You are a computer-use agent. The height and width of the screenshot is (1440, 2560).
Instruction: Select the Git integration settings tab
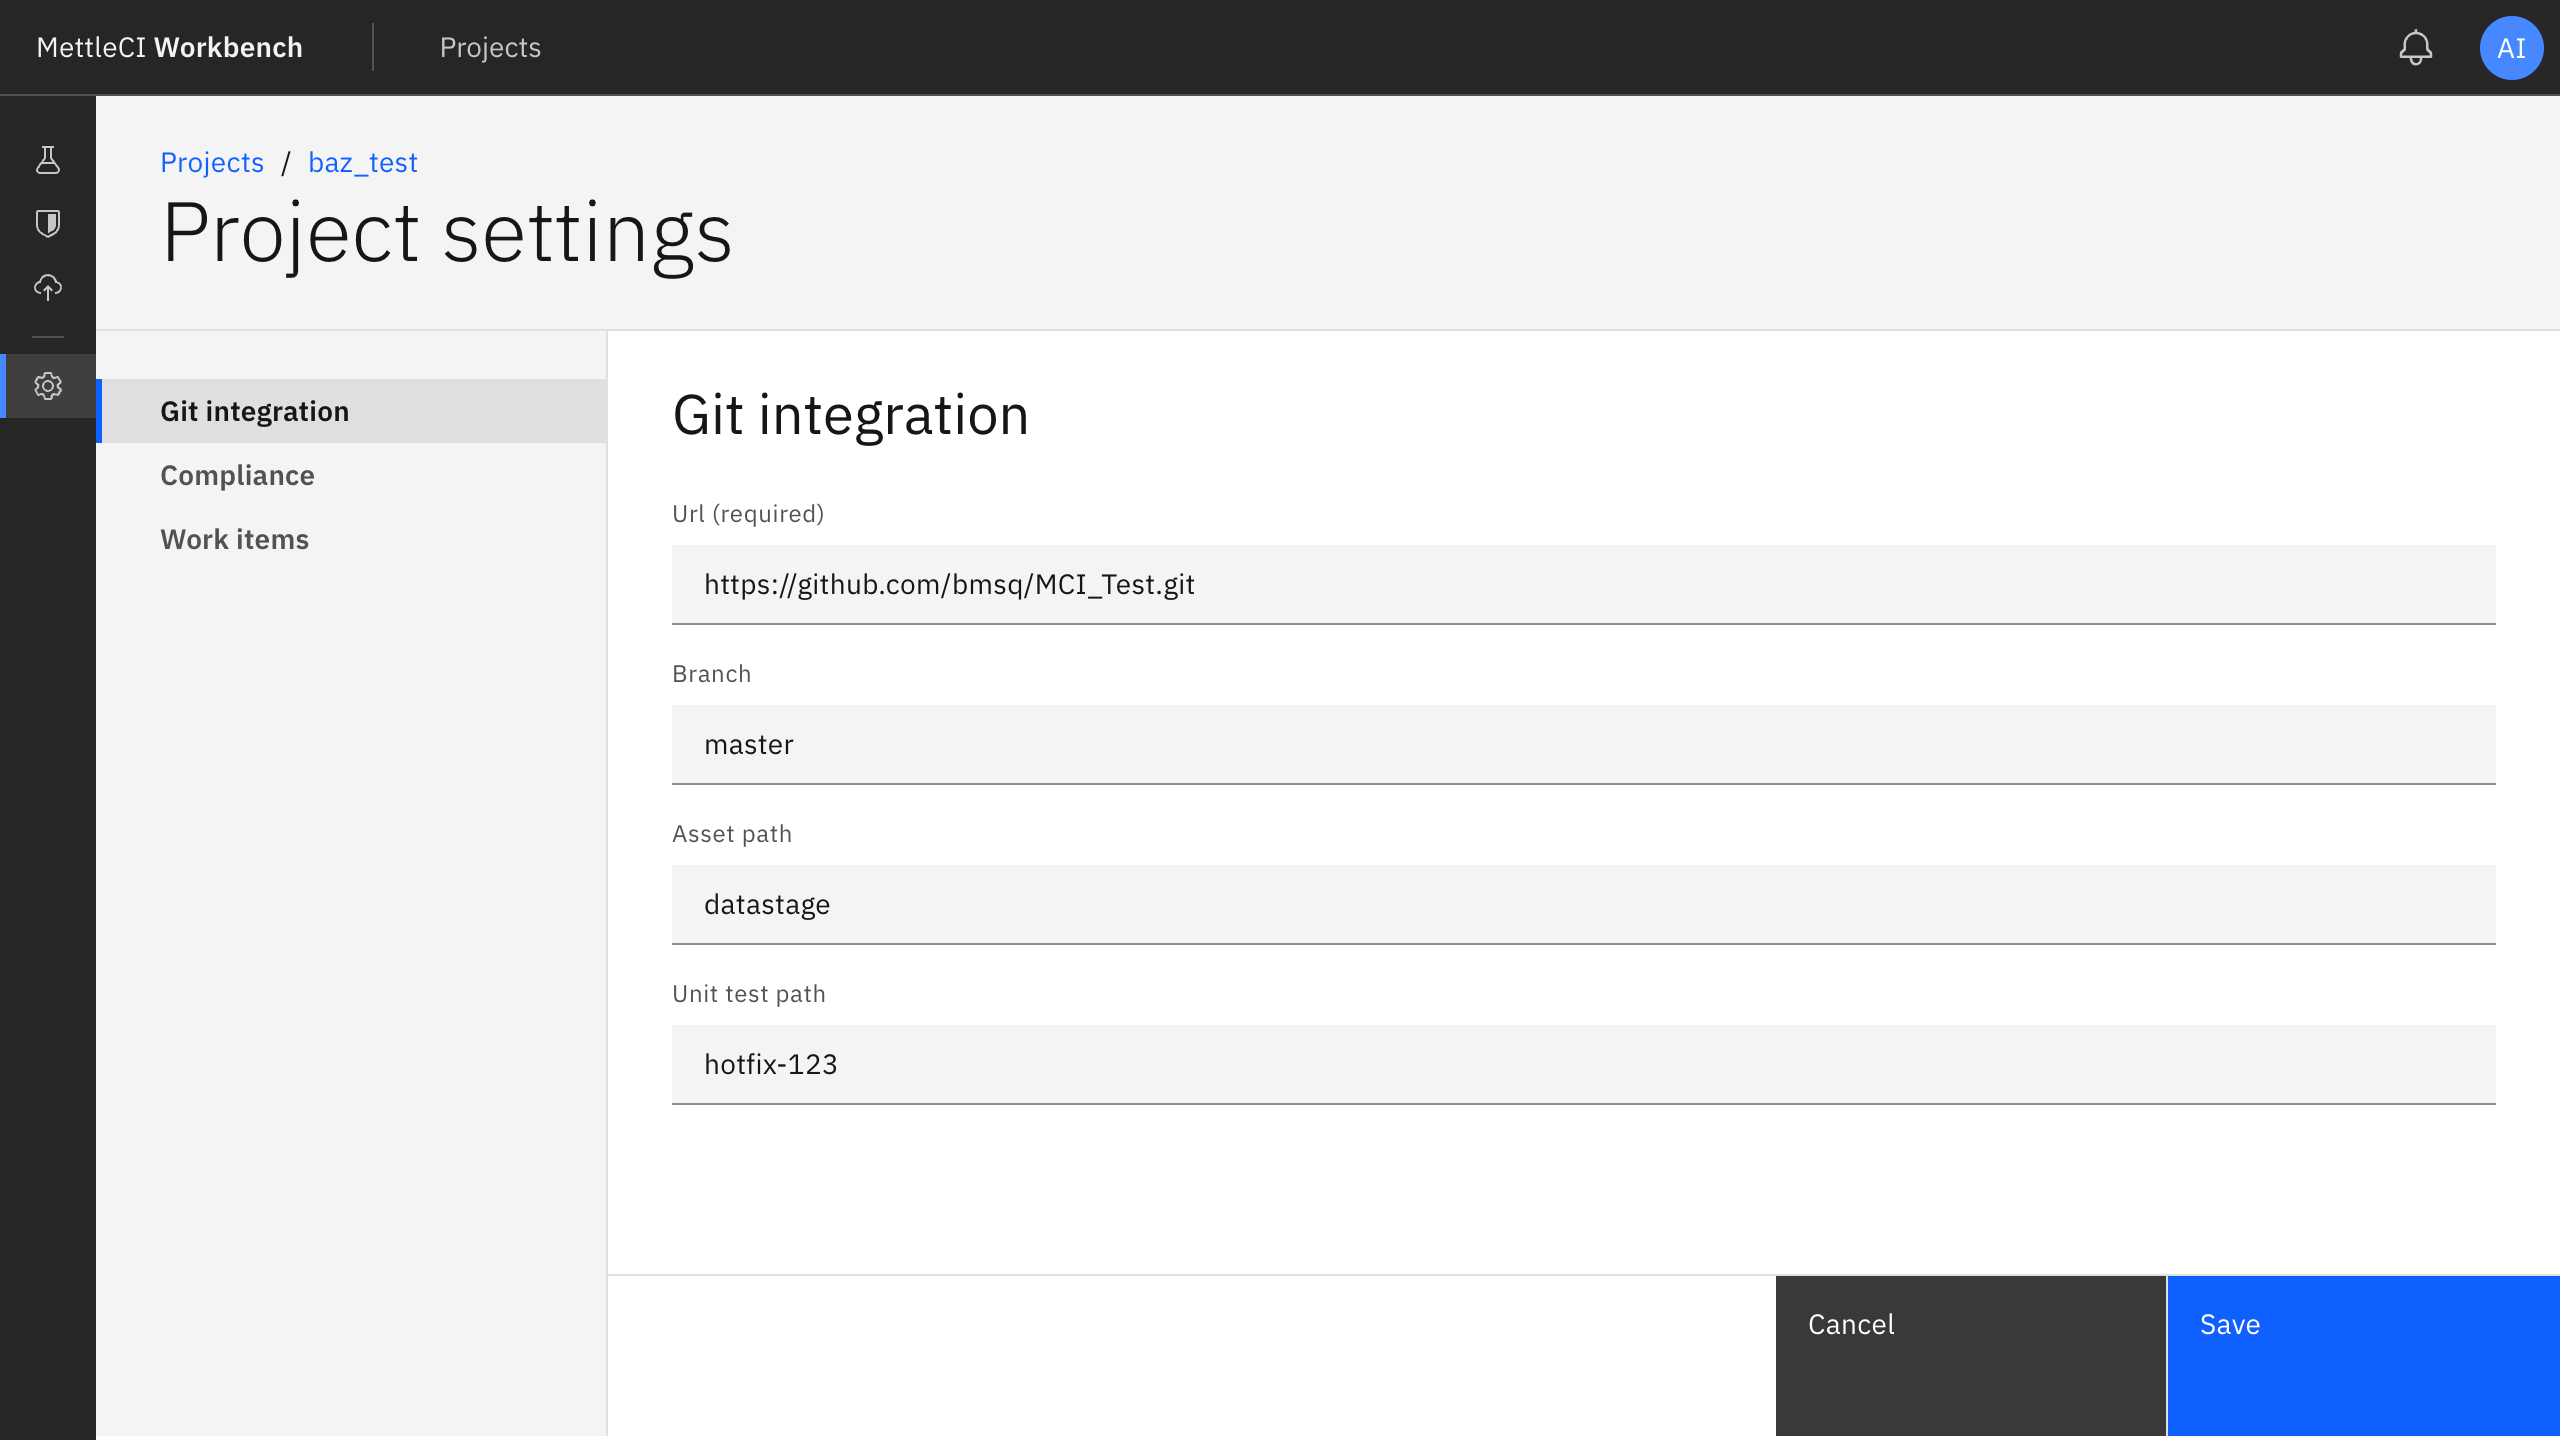click(x=255, y=410)
